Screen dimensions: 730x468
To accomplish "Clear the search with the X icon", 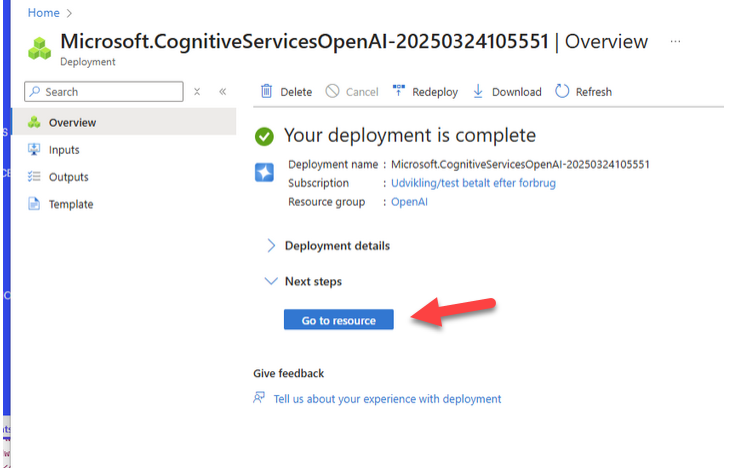I will [197, 92].
